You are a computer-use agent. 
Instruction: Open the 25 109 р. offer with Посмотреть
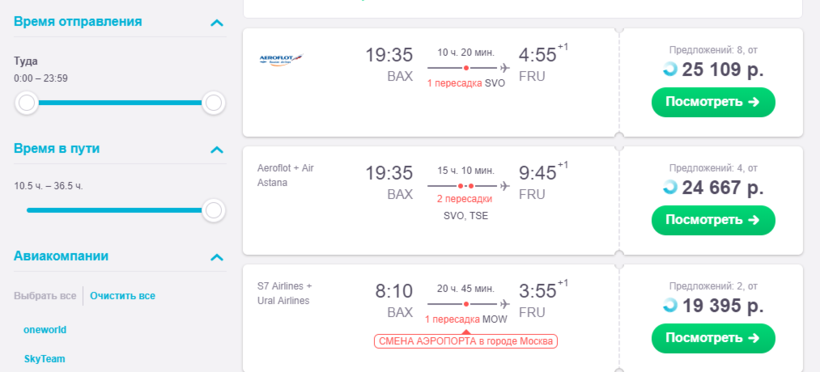tap(713, 102)
